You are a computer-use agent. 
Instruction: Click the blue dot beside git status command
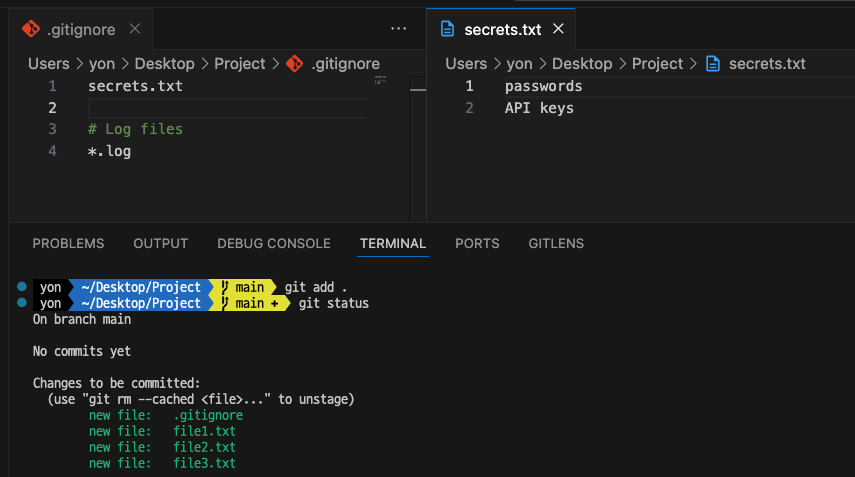click(x=22, y=302)
